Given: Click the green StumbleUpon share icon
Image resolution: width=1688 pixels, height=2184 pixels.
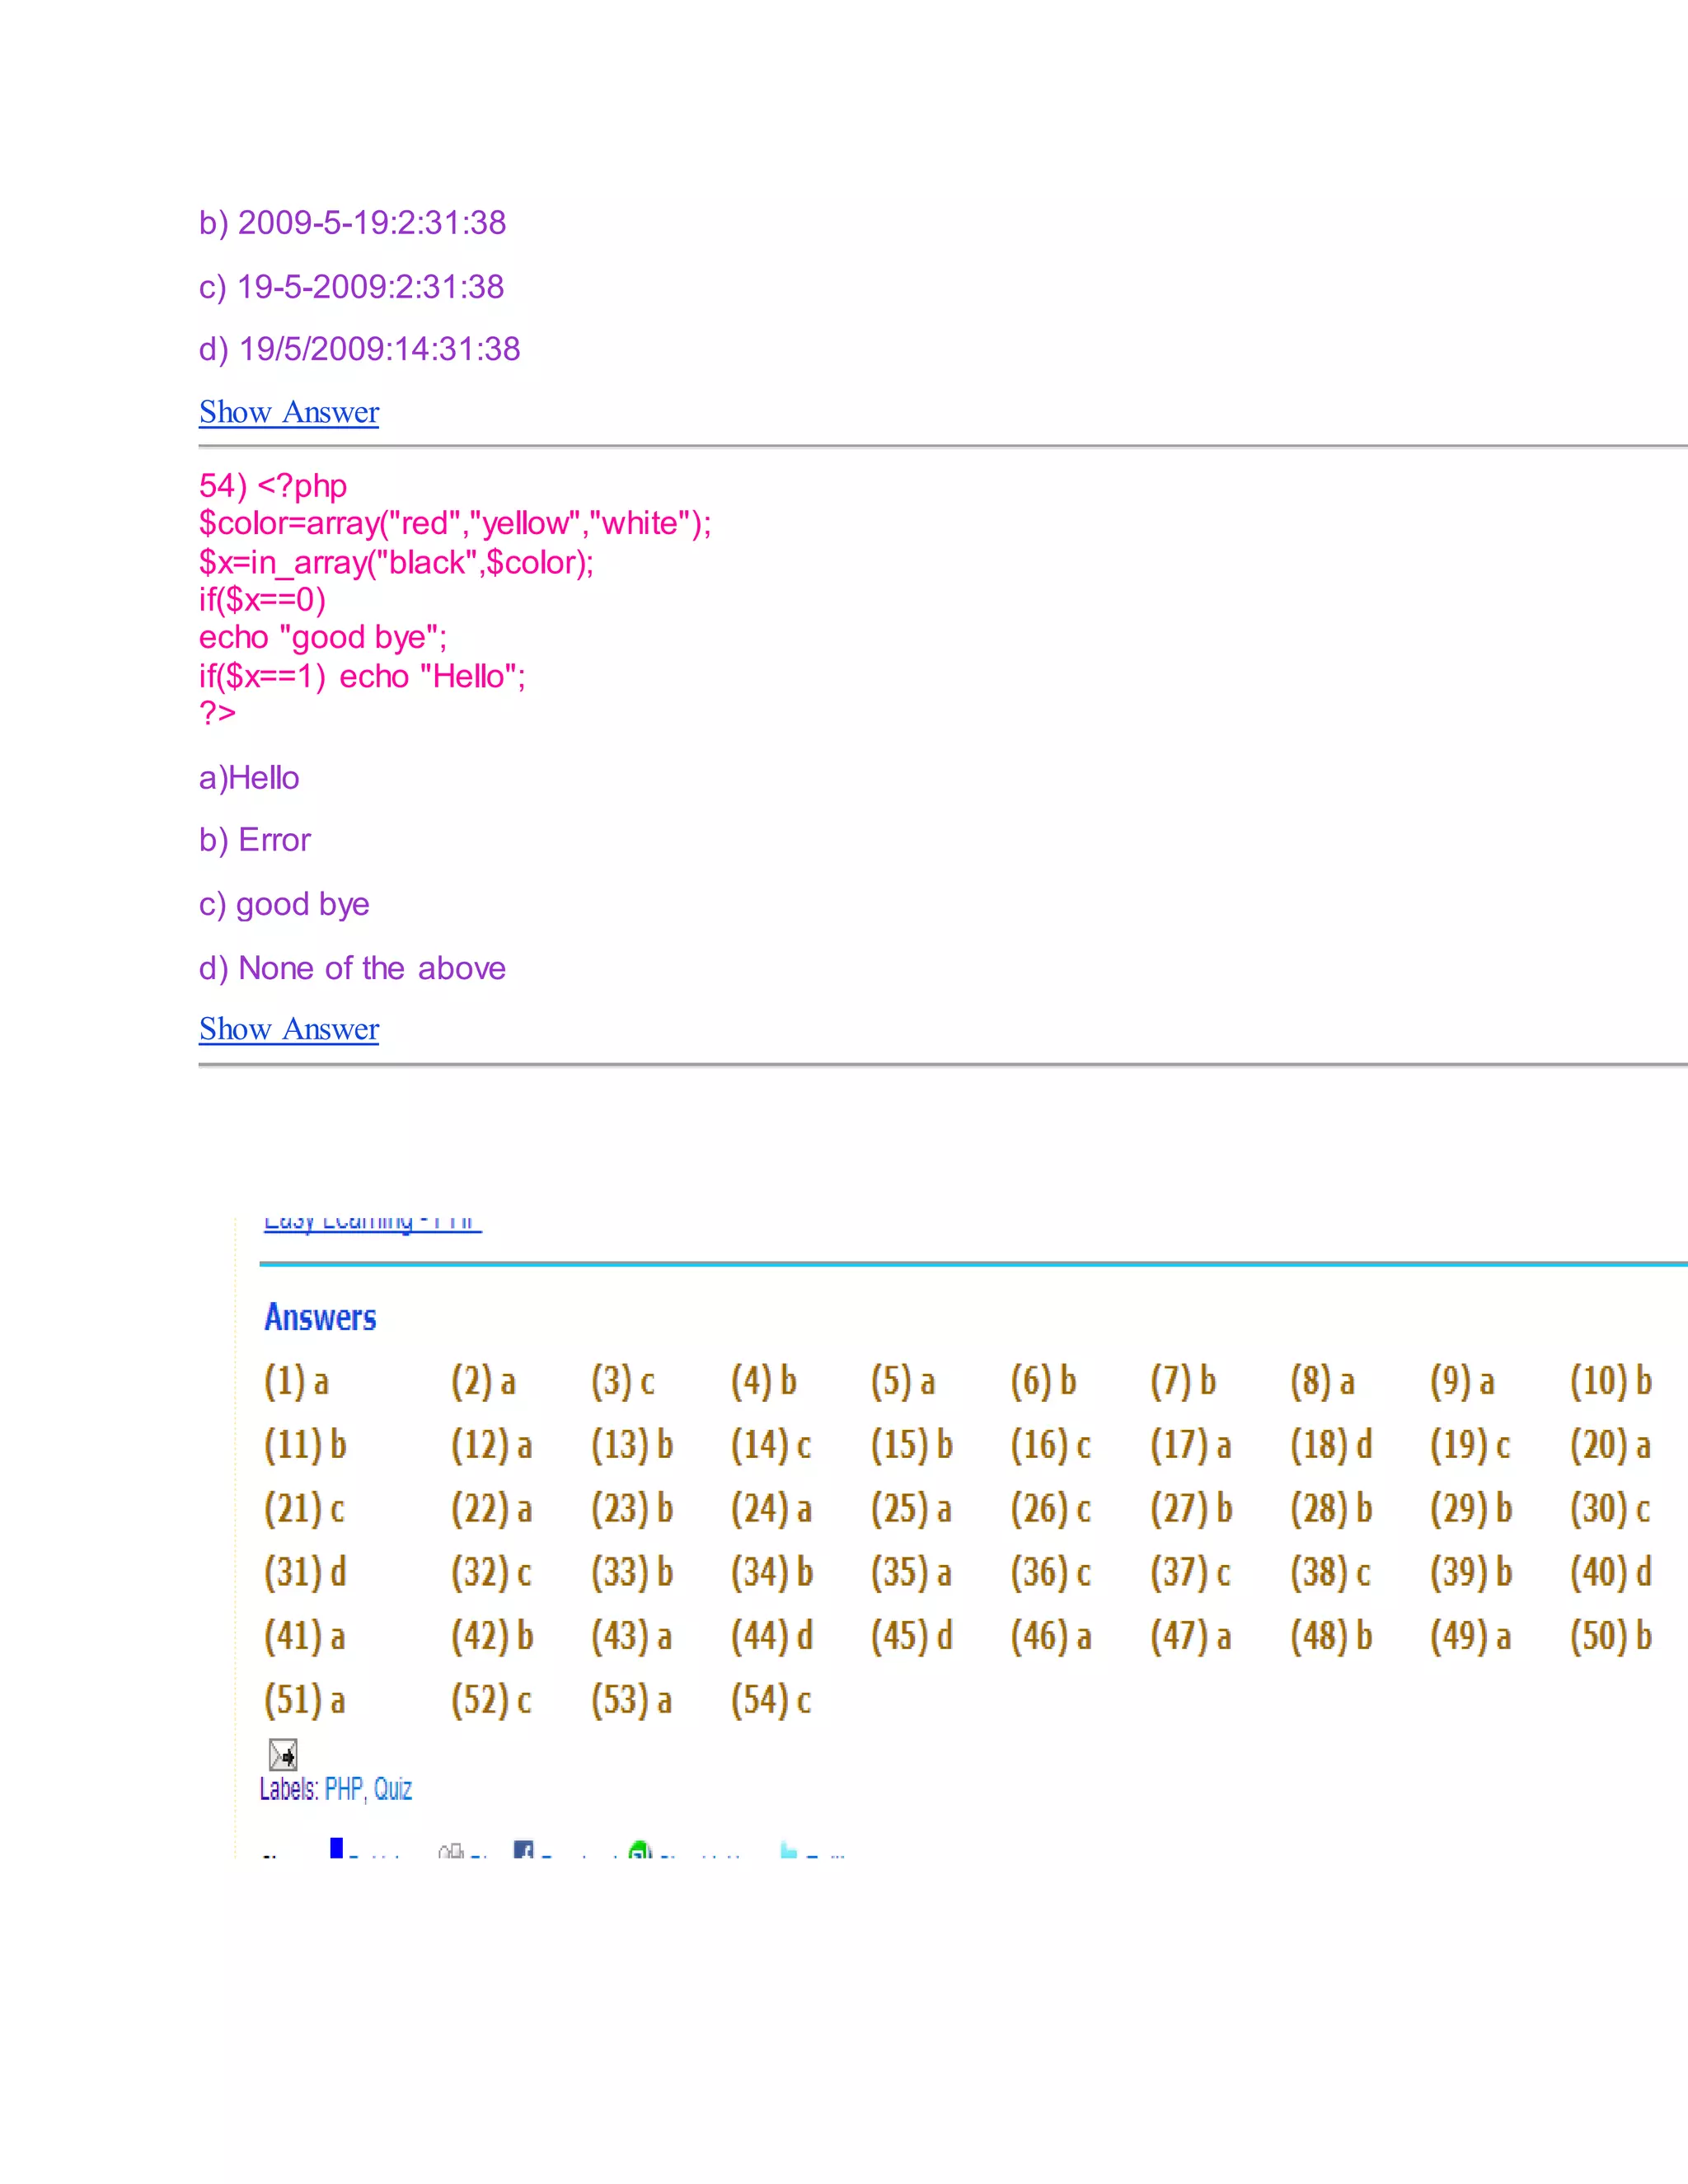Looking at the screenshot, I should click(640, 1849).
